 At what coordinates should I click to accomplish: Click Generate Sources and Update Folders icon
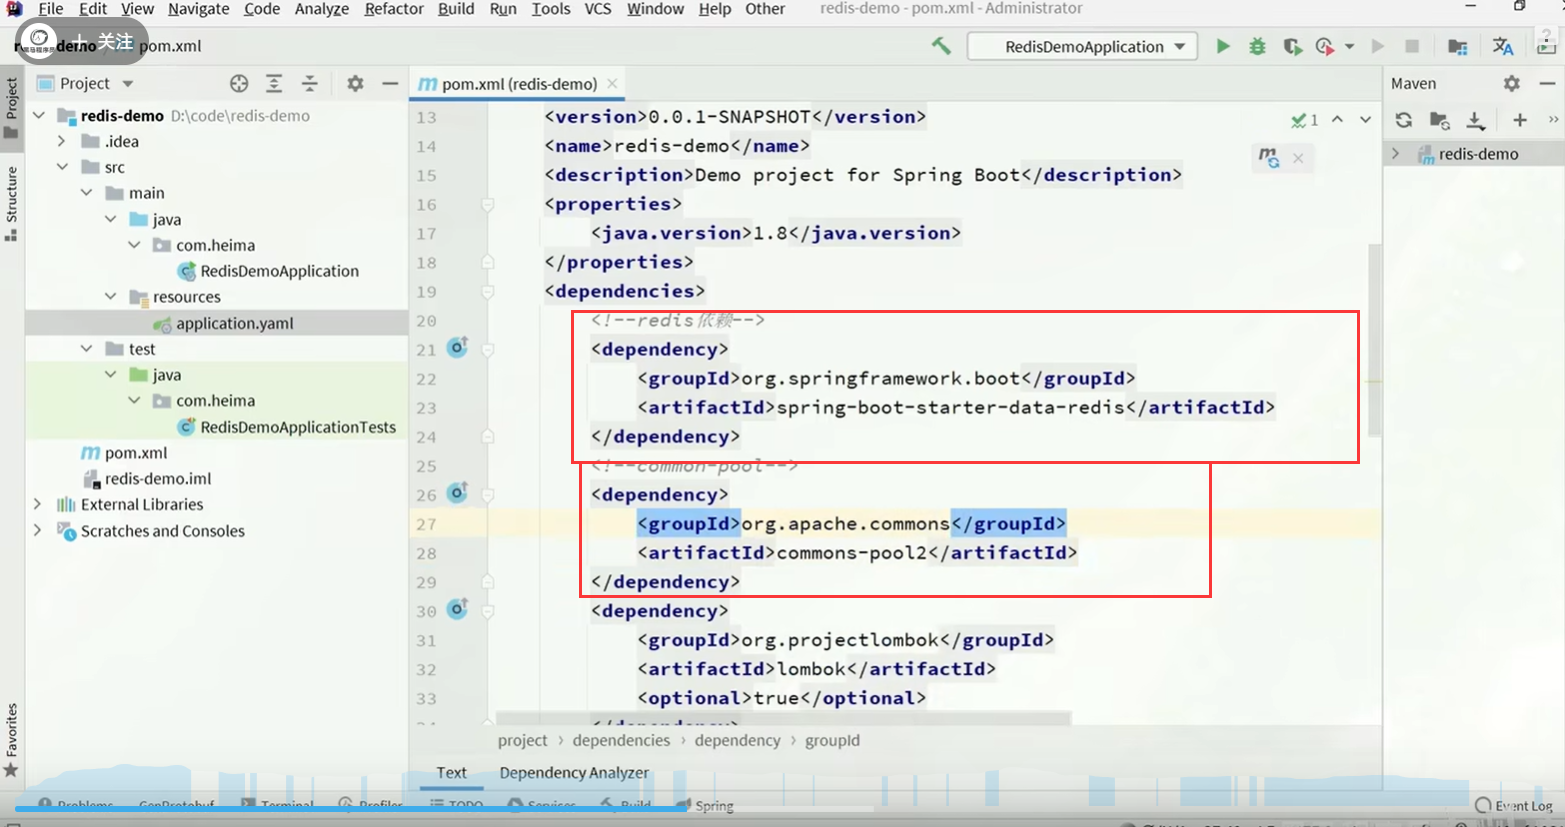tap(1439, 120)
